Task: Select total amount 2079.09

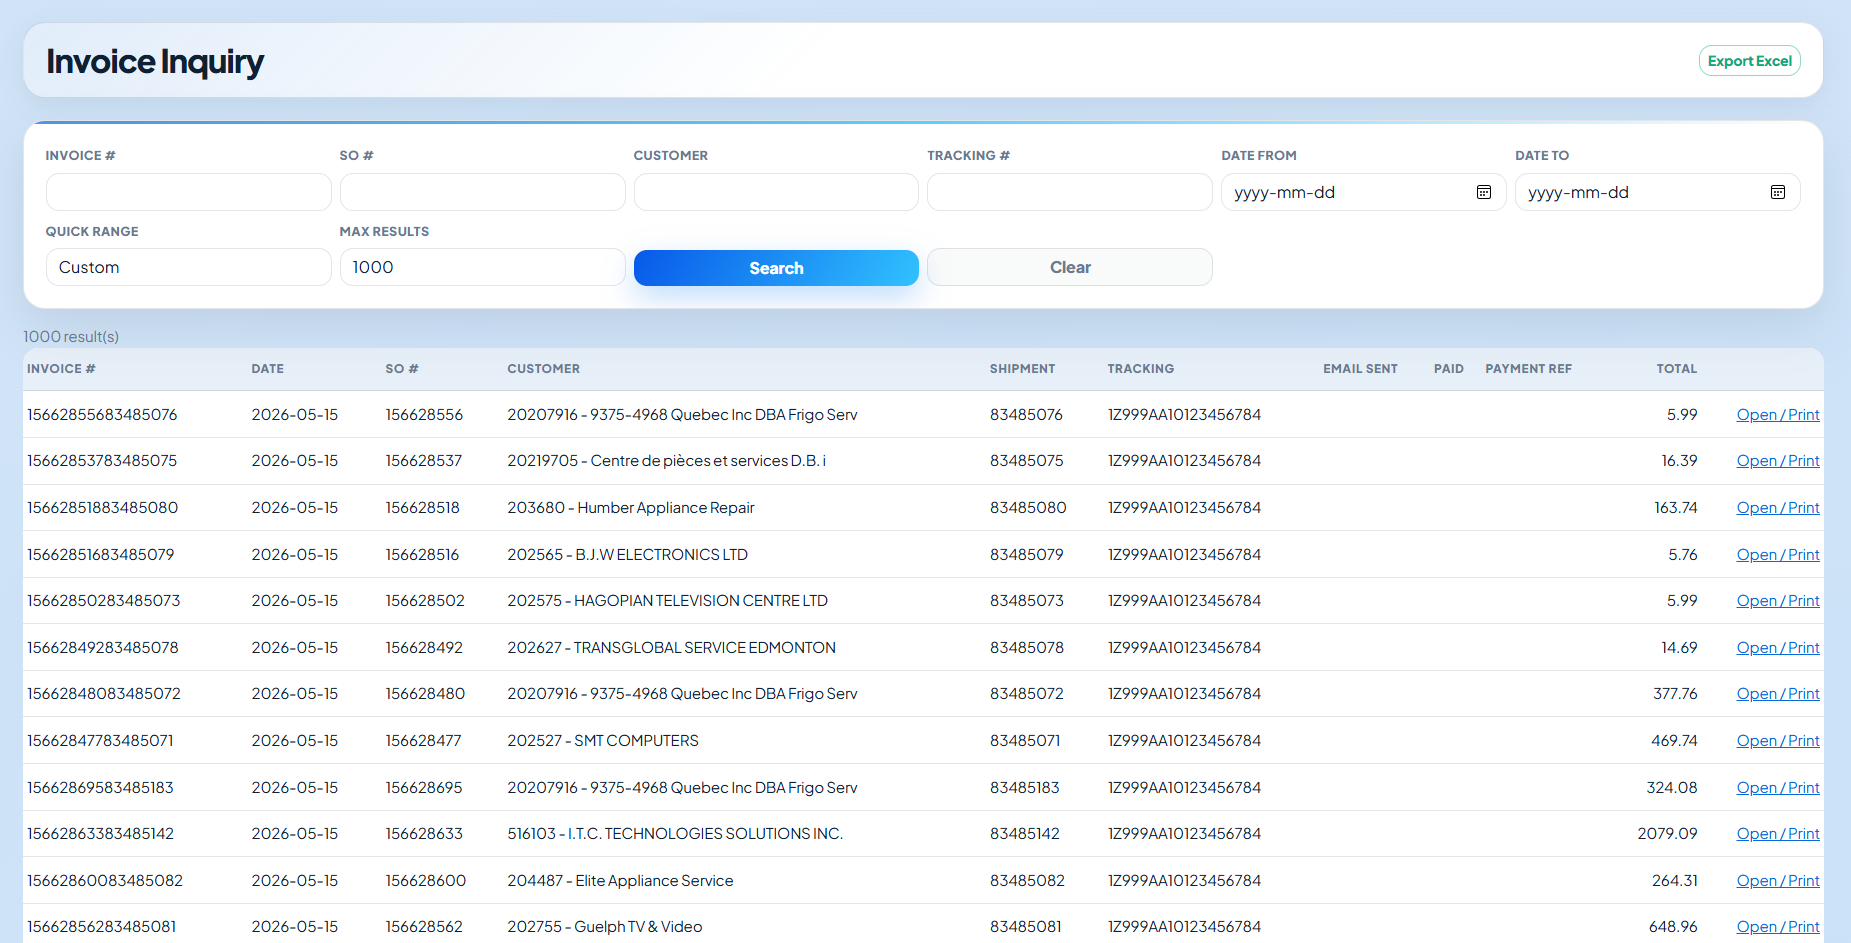Action: tap(1667, 834)
